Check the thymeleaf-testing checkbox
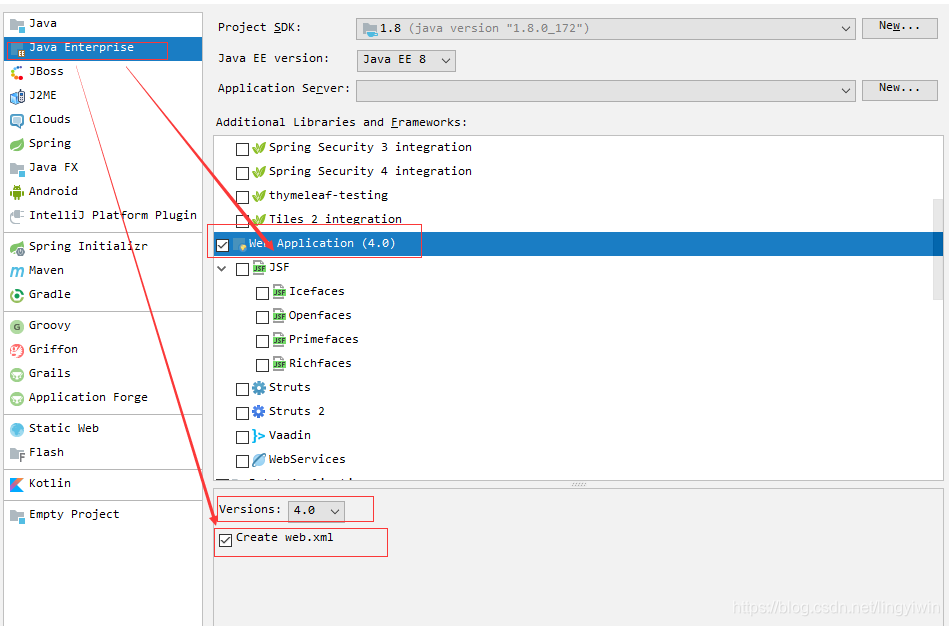The width and height of the screenshot is (949, 626). pyautogui.click(x=242, y=197)
